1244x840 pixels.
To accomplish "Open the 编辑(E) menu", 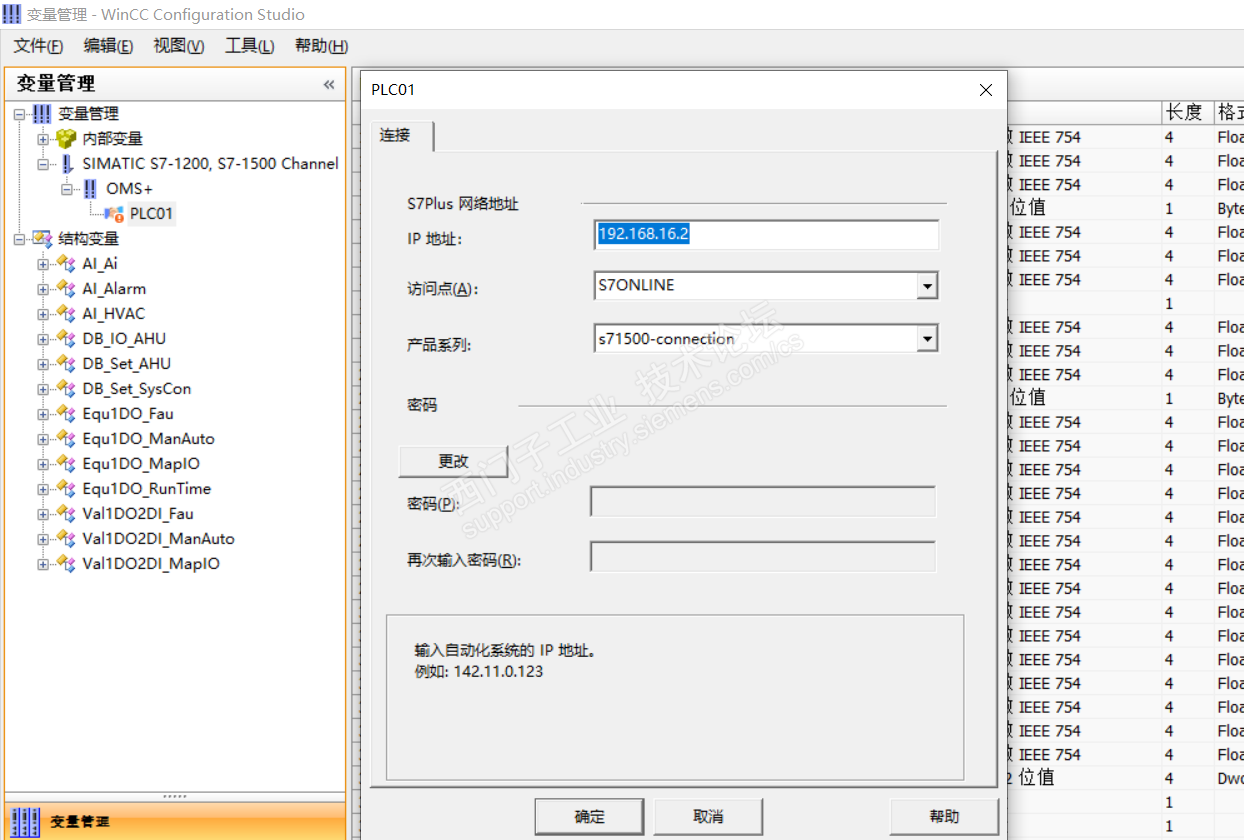I will (108, 46).
